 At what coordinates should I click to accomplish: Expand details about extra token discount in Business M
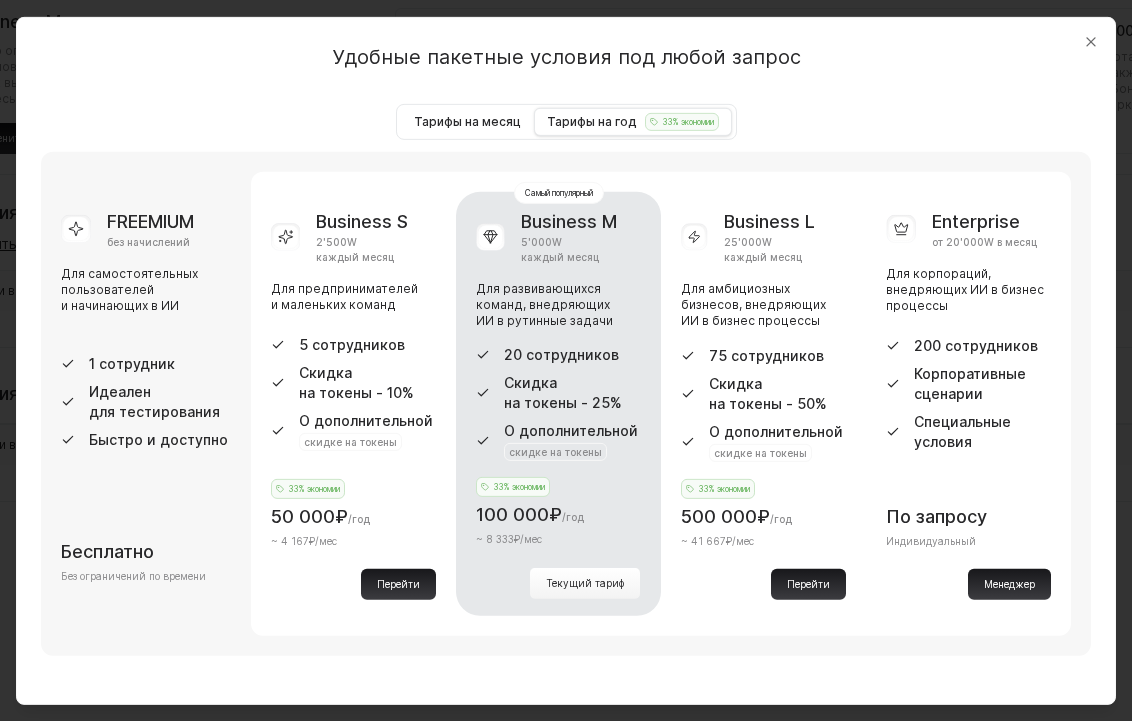(x=554, y=452)
